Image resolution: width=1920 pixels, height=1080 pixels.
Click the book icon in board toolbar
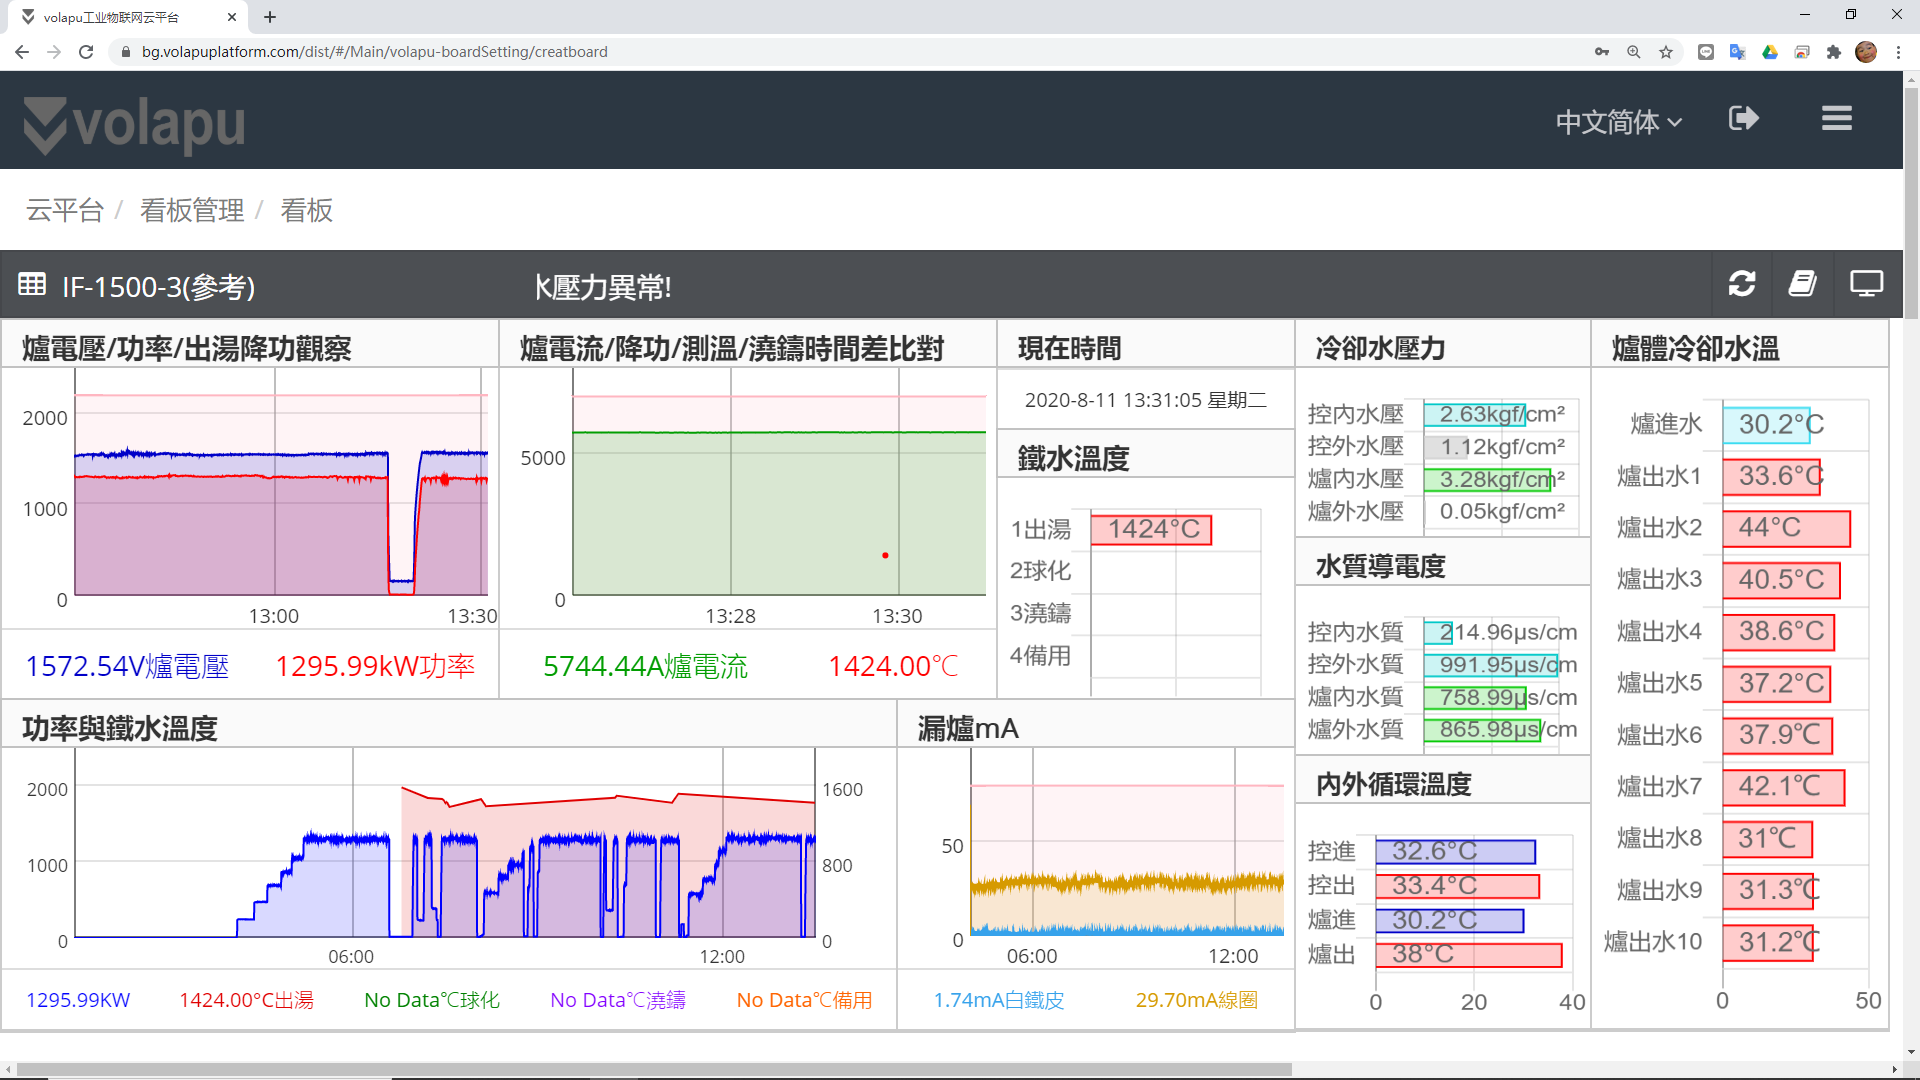coord(1802,284)
